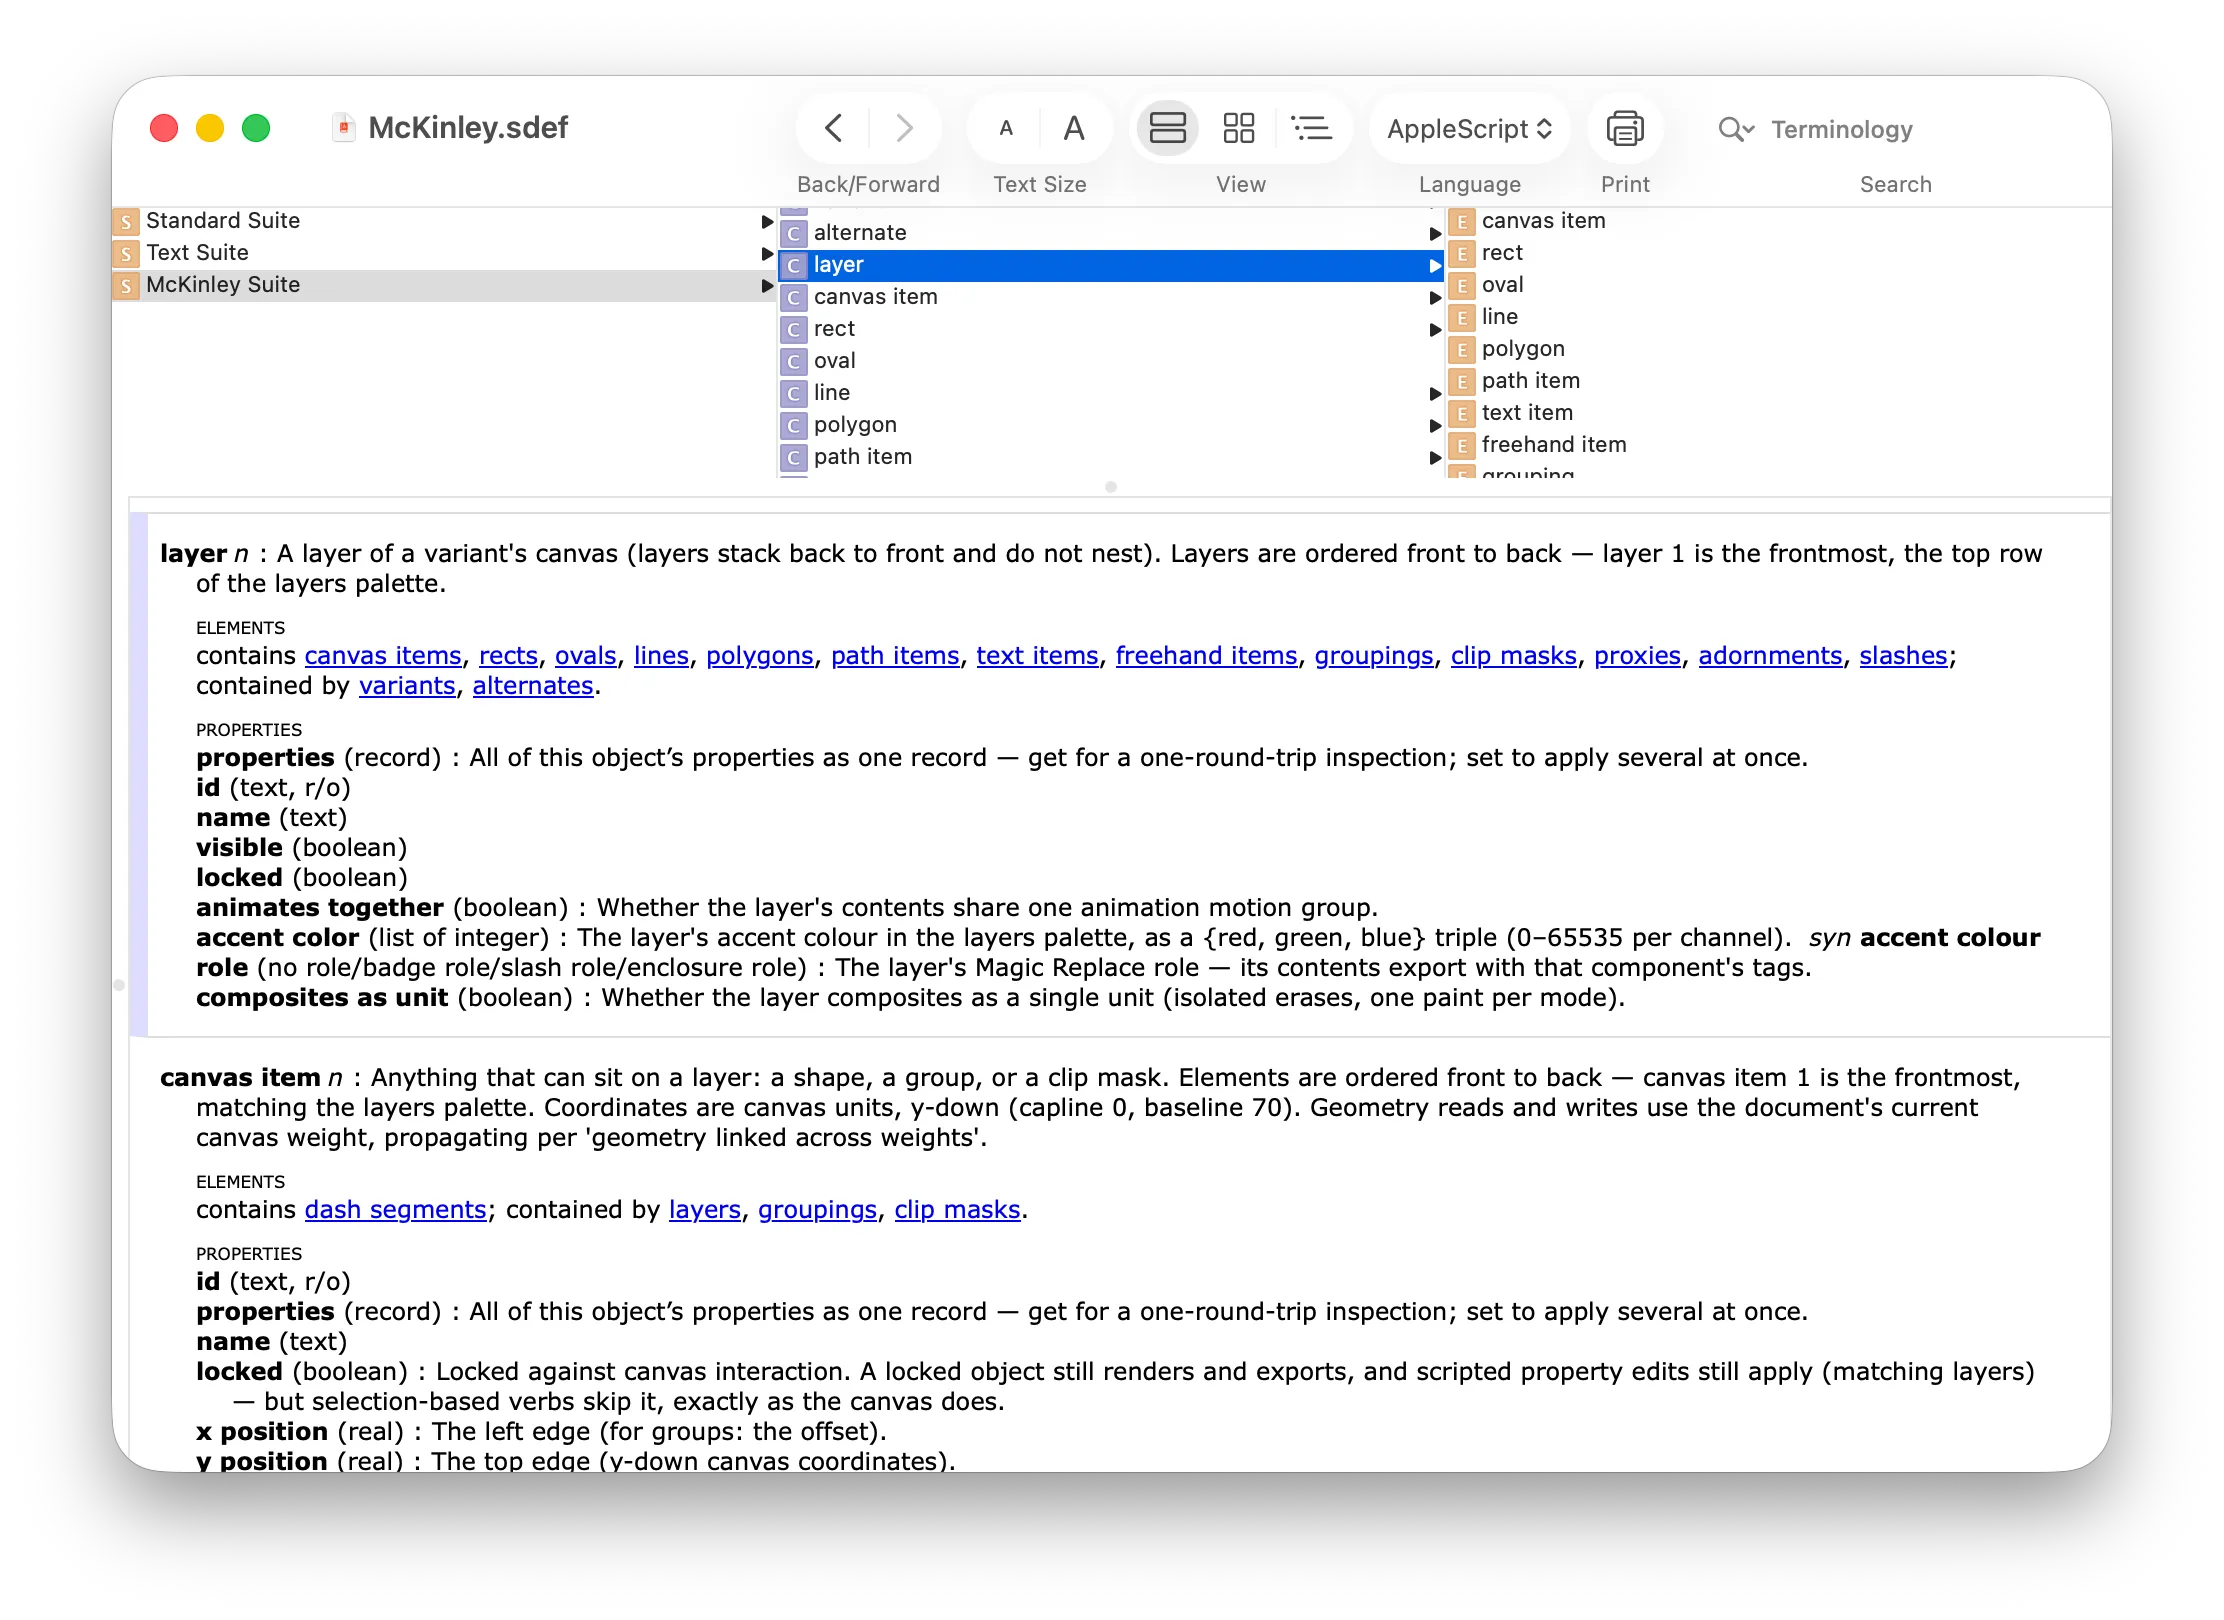The image size is (2224, 1620).
Task: Open the dash segments link
Action: pos(395,1209)
